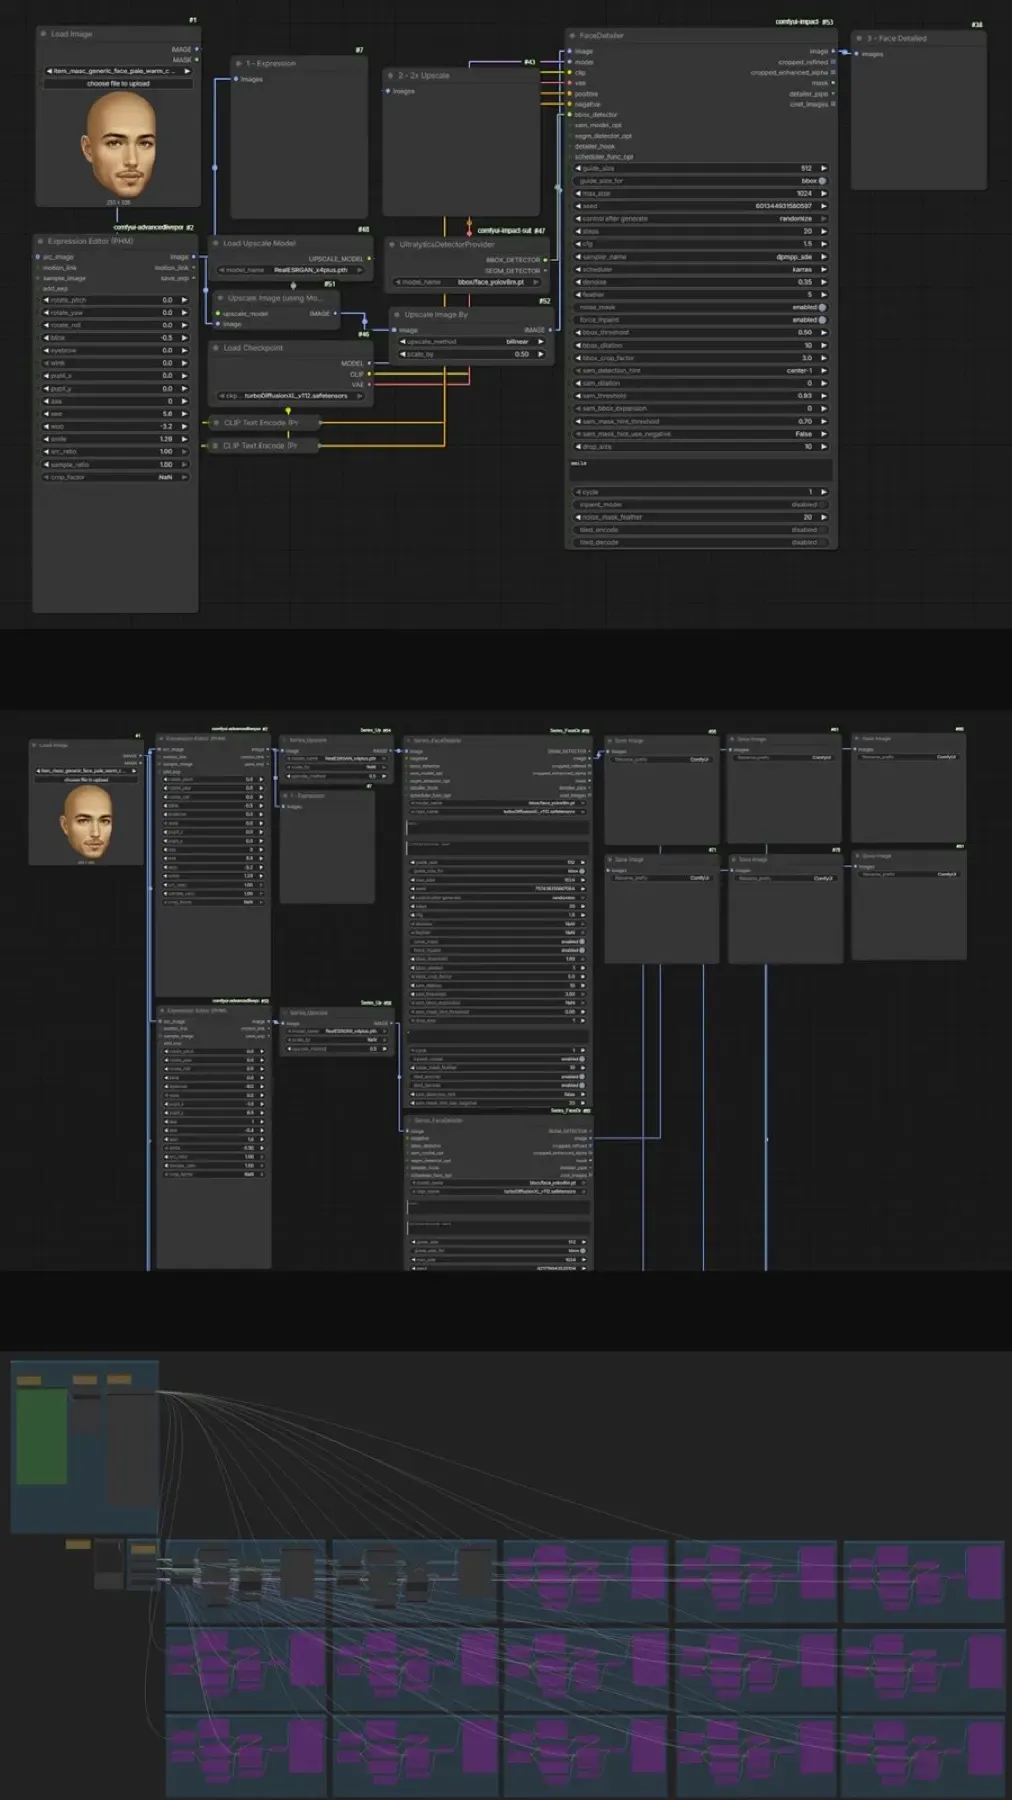
Task: Click the face preview image in top Load Image node
Action: coord(118,146)
